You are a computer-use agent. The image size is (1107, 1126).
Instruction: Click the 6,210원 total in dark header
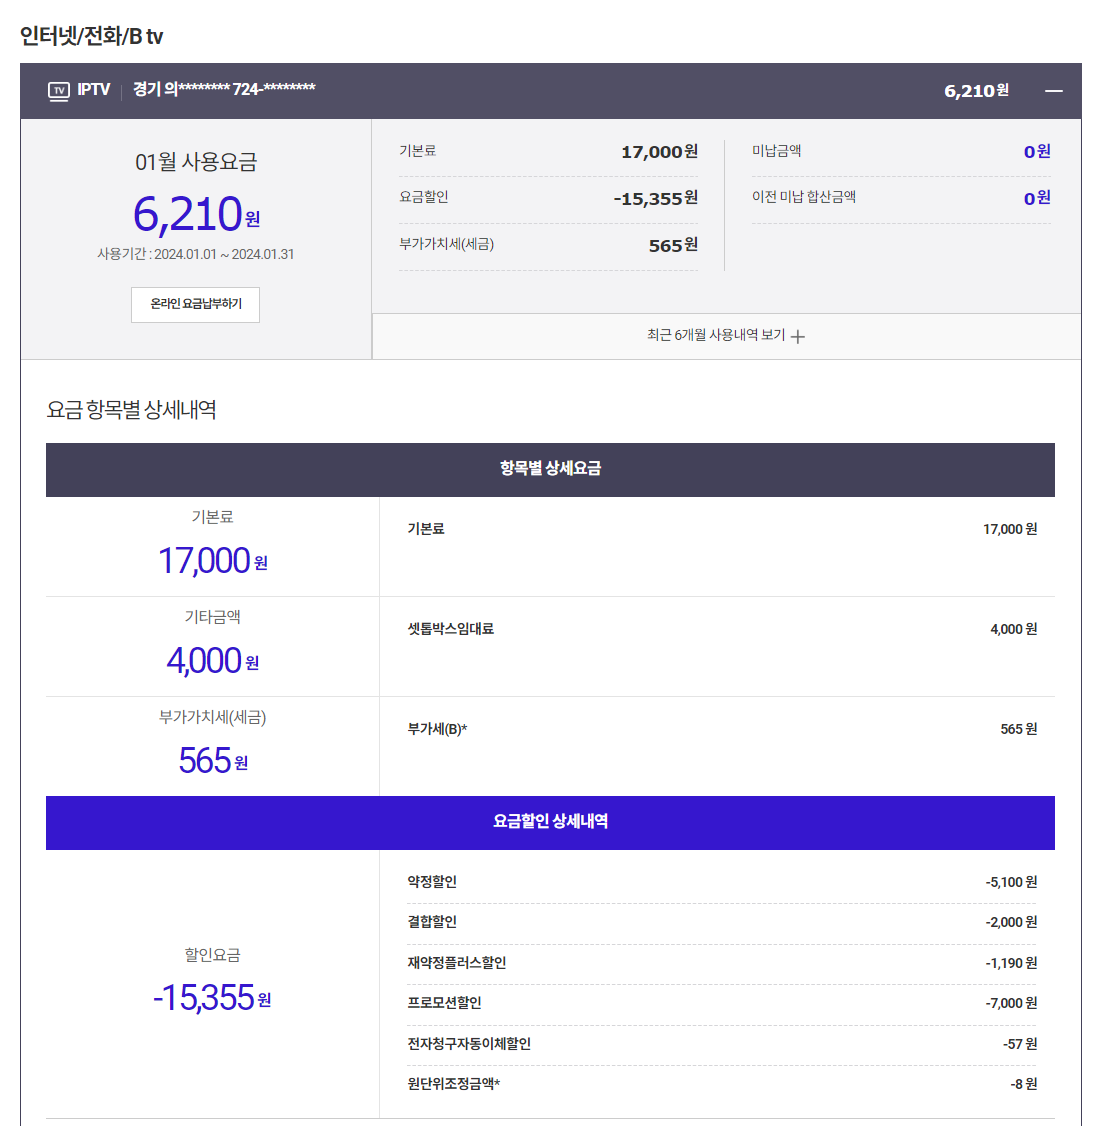pos(976,91)
